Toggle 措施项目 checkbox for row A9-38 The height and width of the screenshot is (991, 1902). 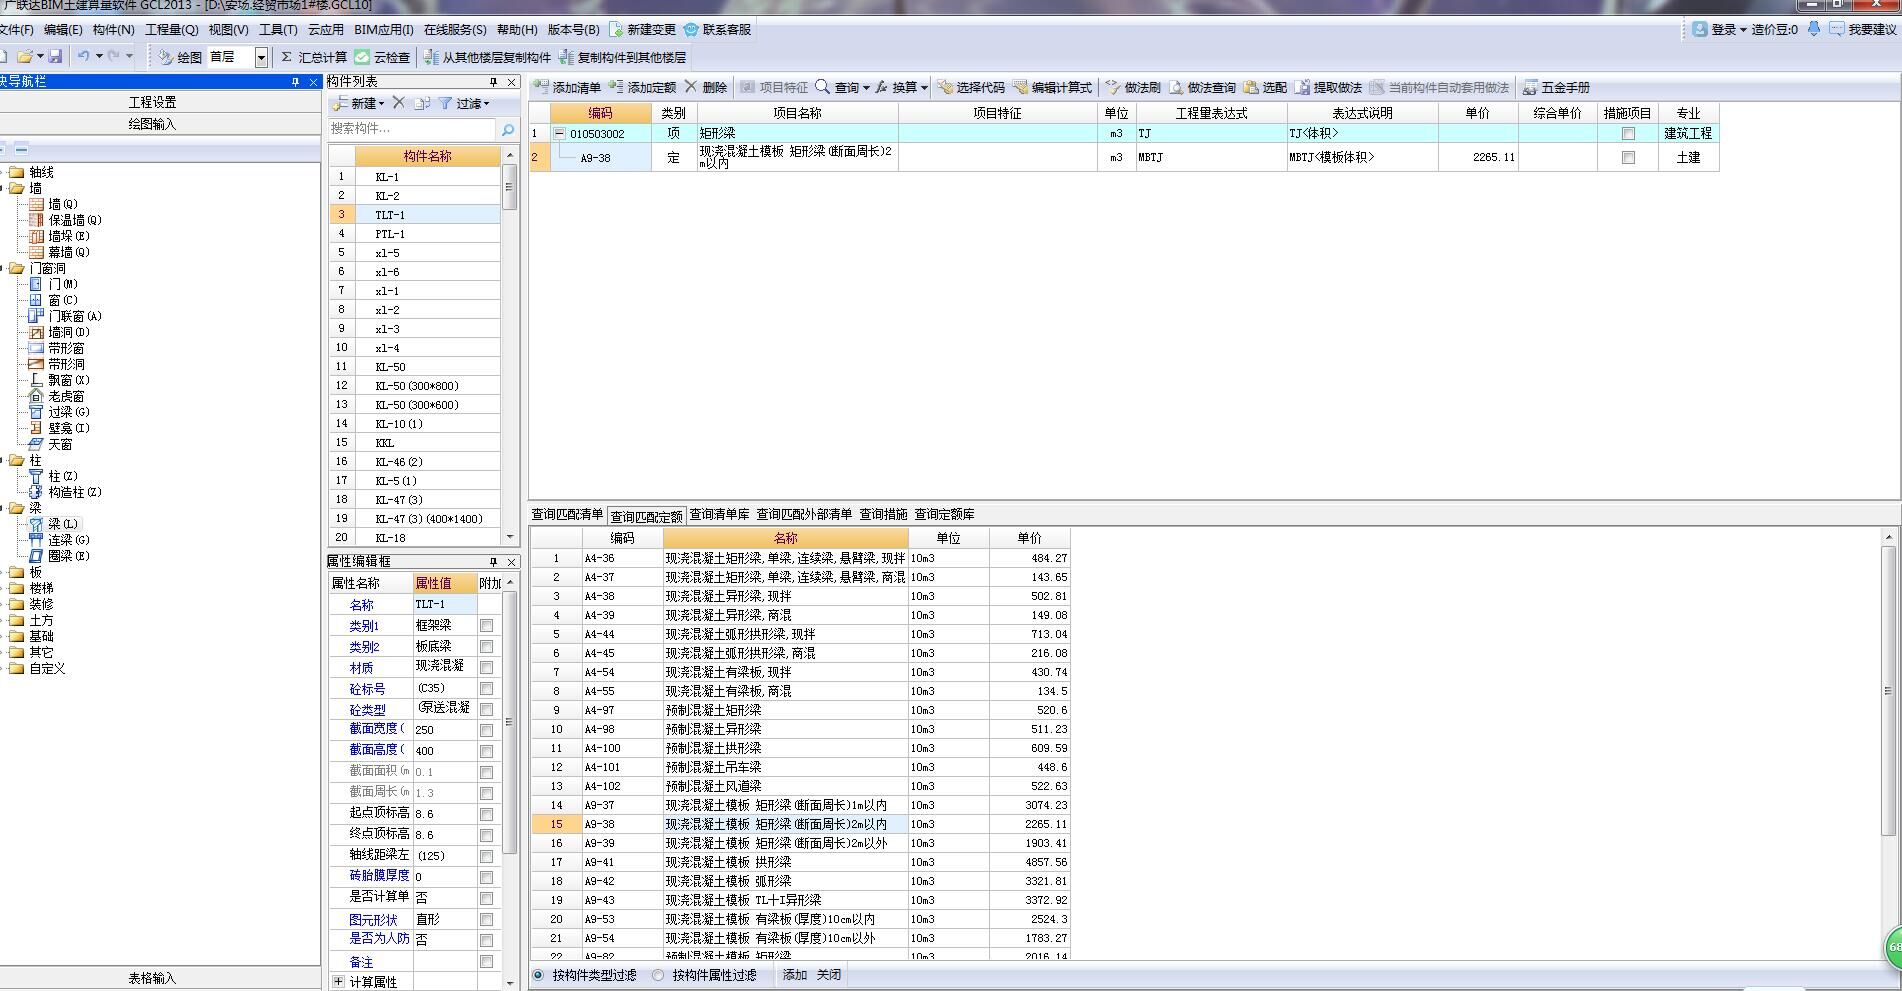coord(1628,157)
